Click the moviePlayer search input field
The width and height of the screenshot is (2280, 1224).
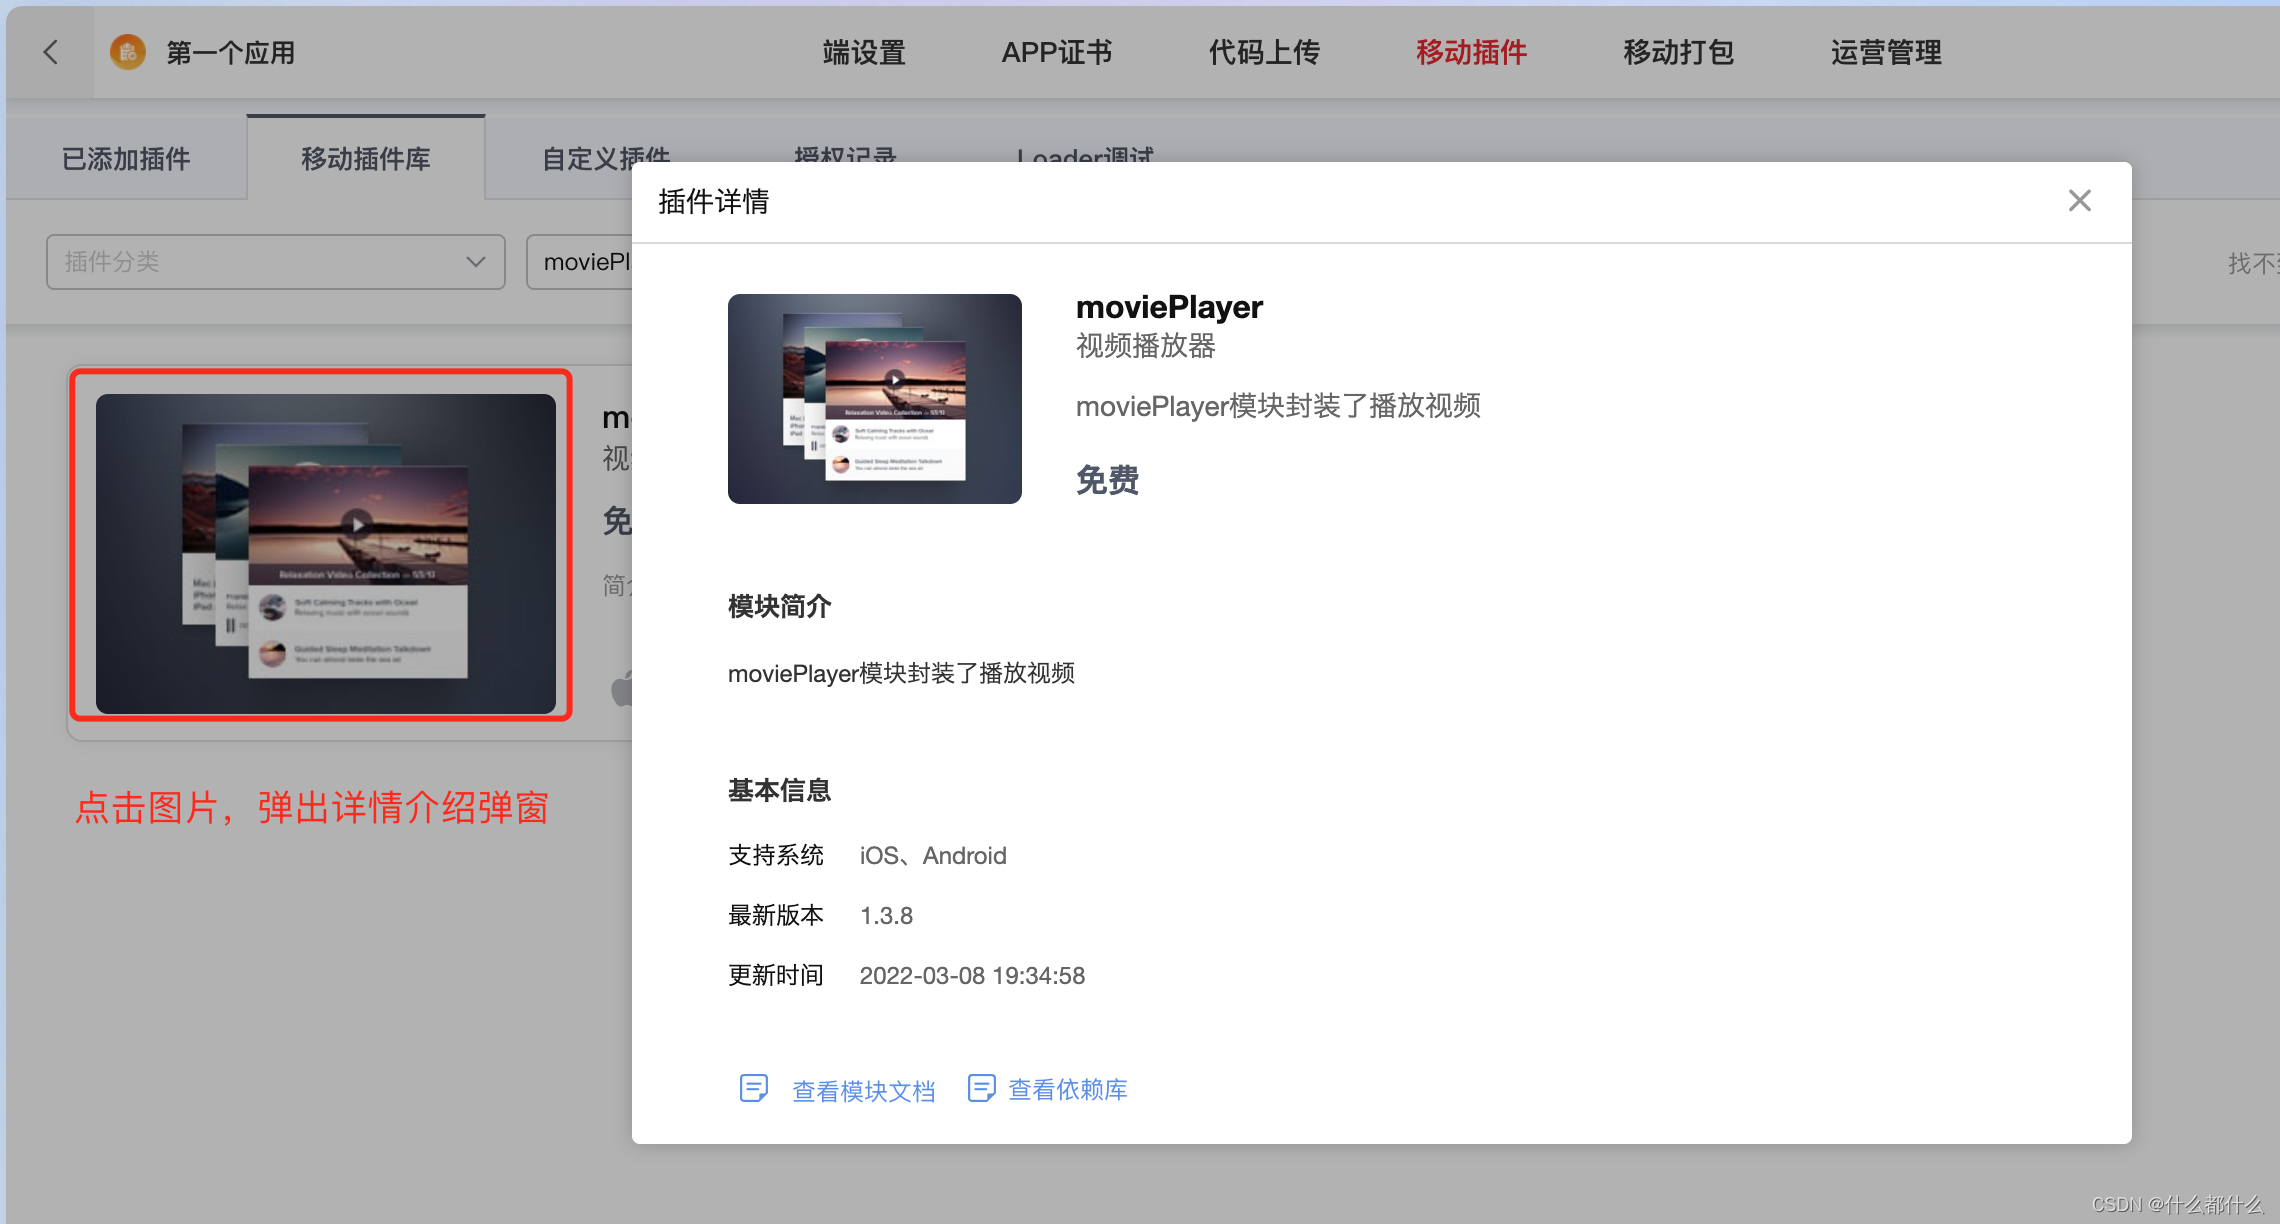[582, 262]
